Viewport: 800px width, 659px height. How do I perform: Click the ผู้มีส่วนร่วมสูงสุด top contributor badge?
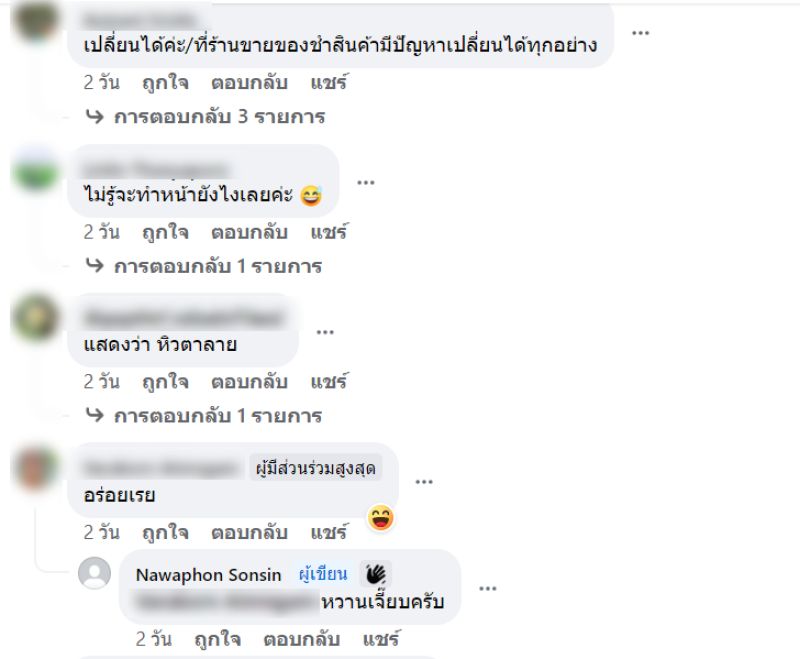316,468
